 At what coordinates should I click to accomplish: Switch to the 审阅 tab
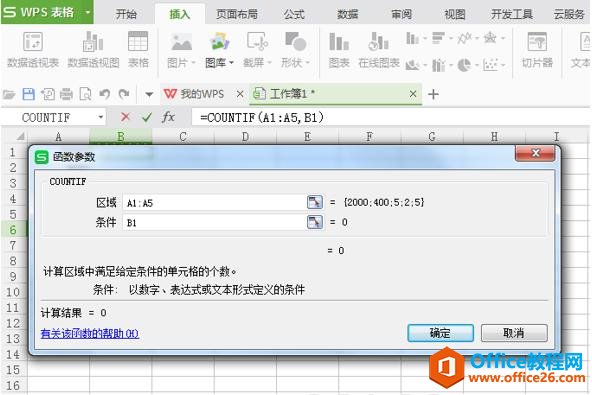401,14
